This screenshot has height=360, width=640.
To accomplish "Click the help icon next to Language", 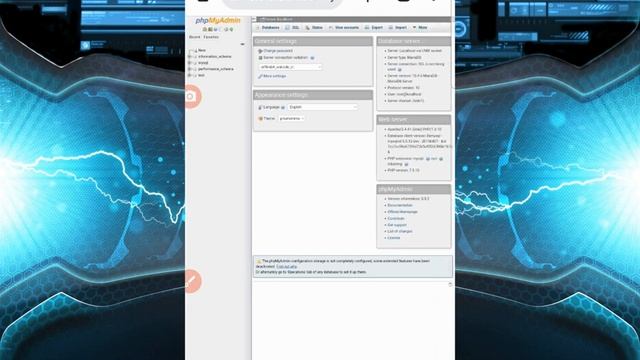I will 283,107.
